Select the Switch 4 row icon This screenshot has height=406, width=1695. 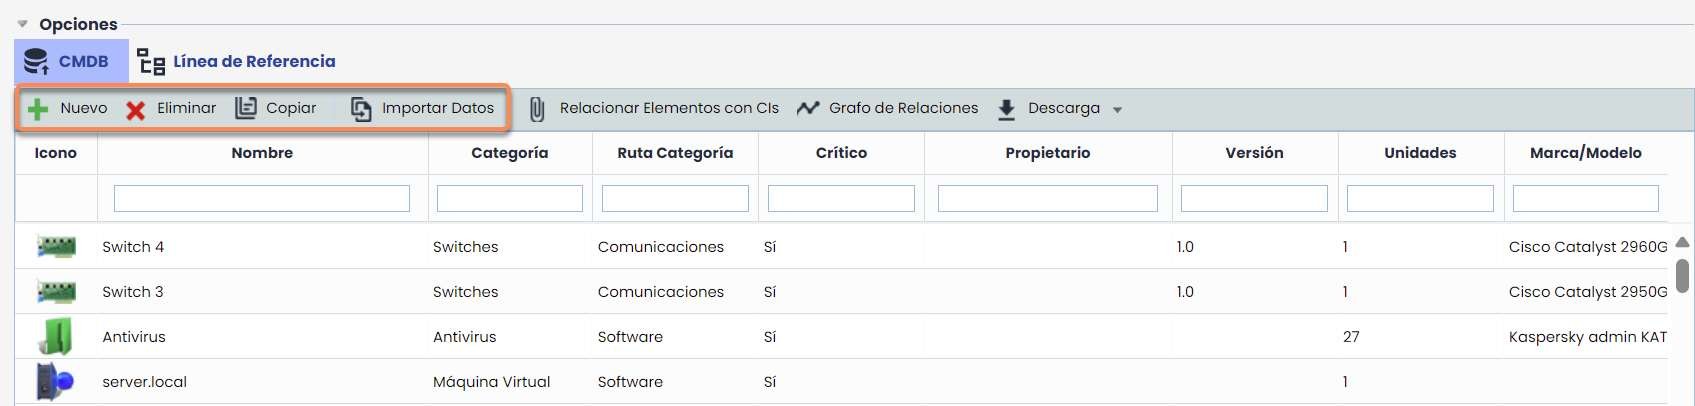(x=56, y=247)
